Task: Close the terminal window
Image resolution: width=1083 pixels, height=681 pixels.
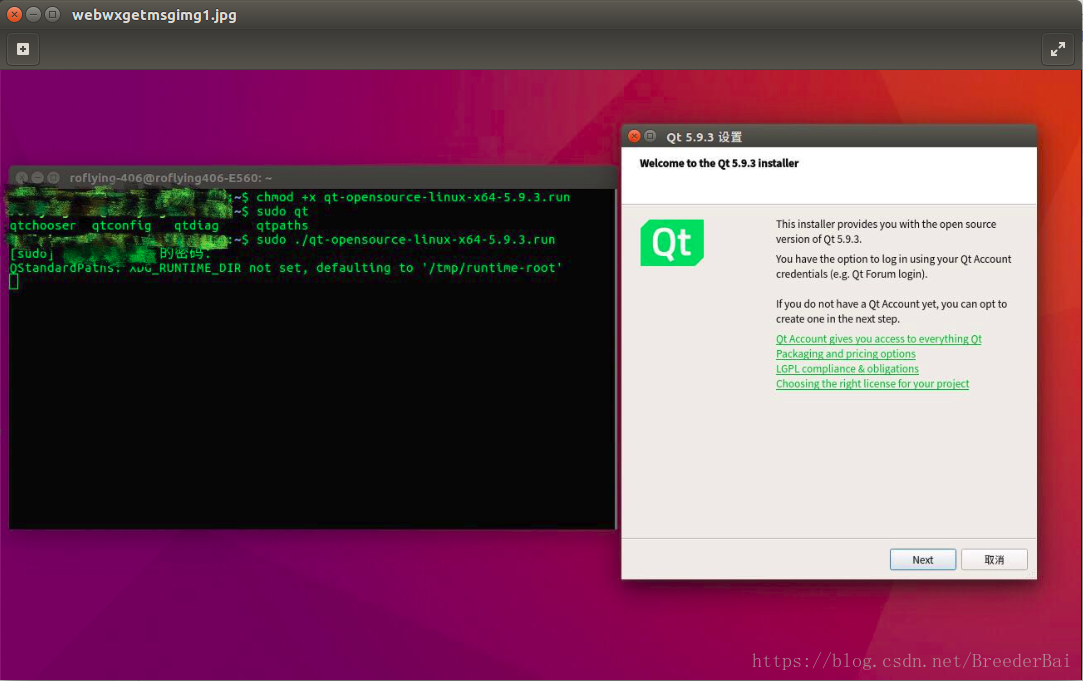Action: 21,178
